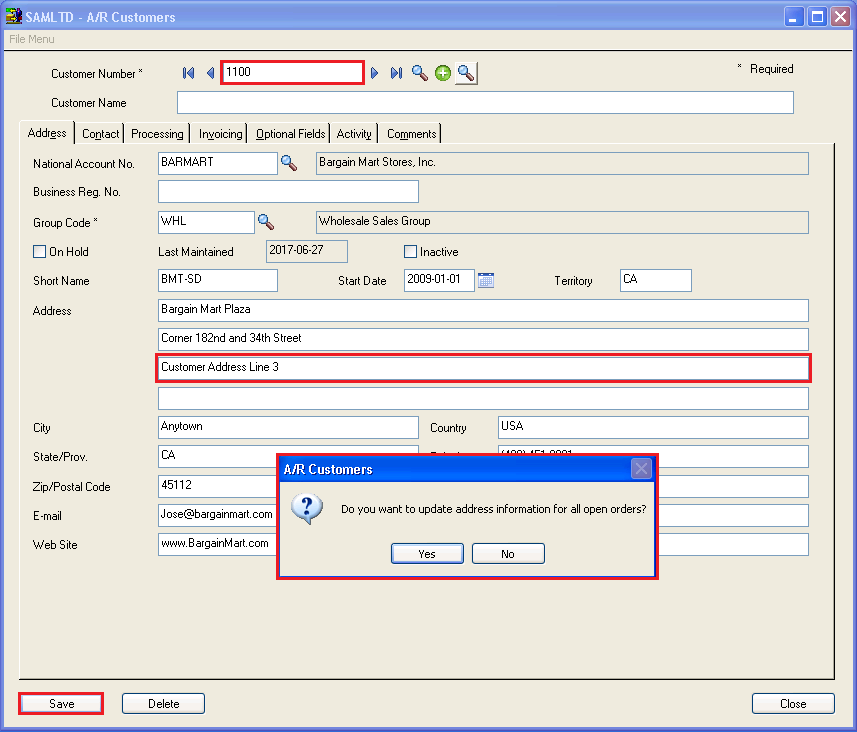Go to last customer record arrow
Screen dimensions: 857x732
click(x=396, y=73)
